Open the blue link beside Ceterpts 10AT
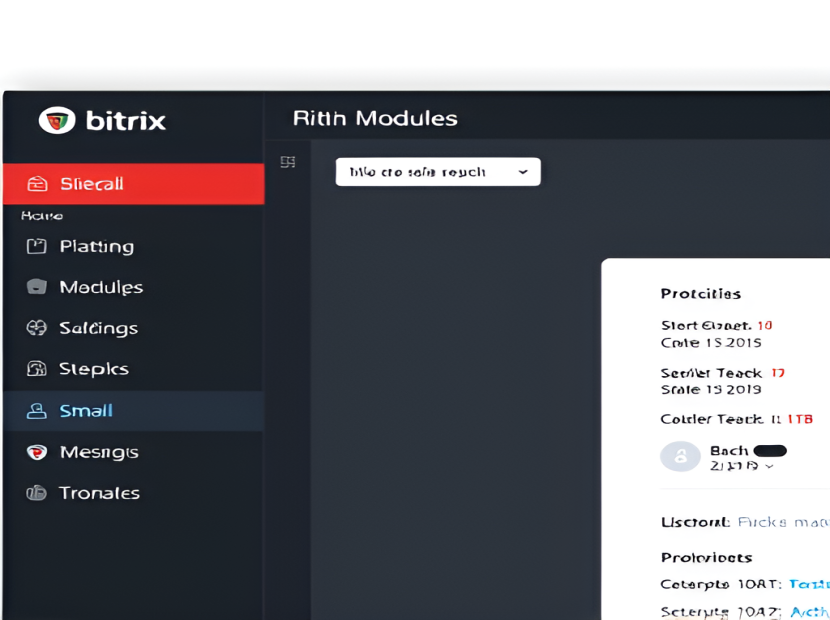Viewport: 830px width, 620px height. click(809, 584)
